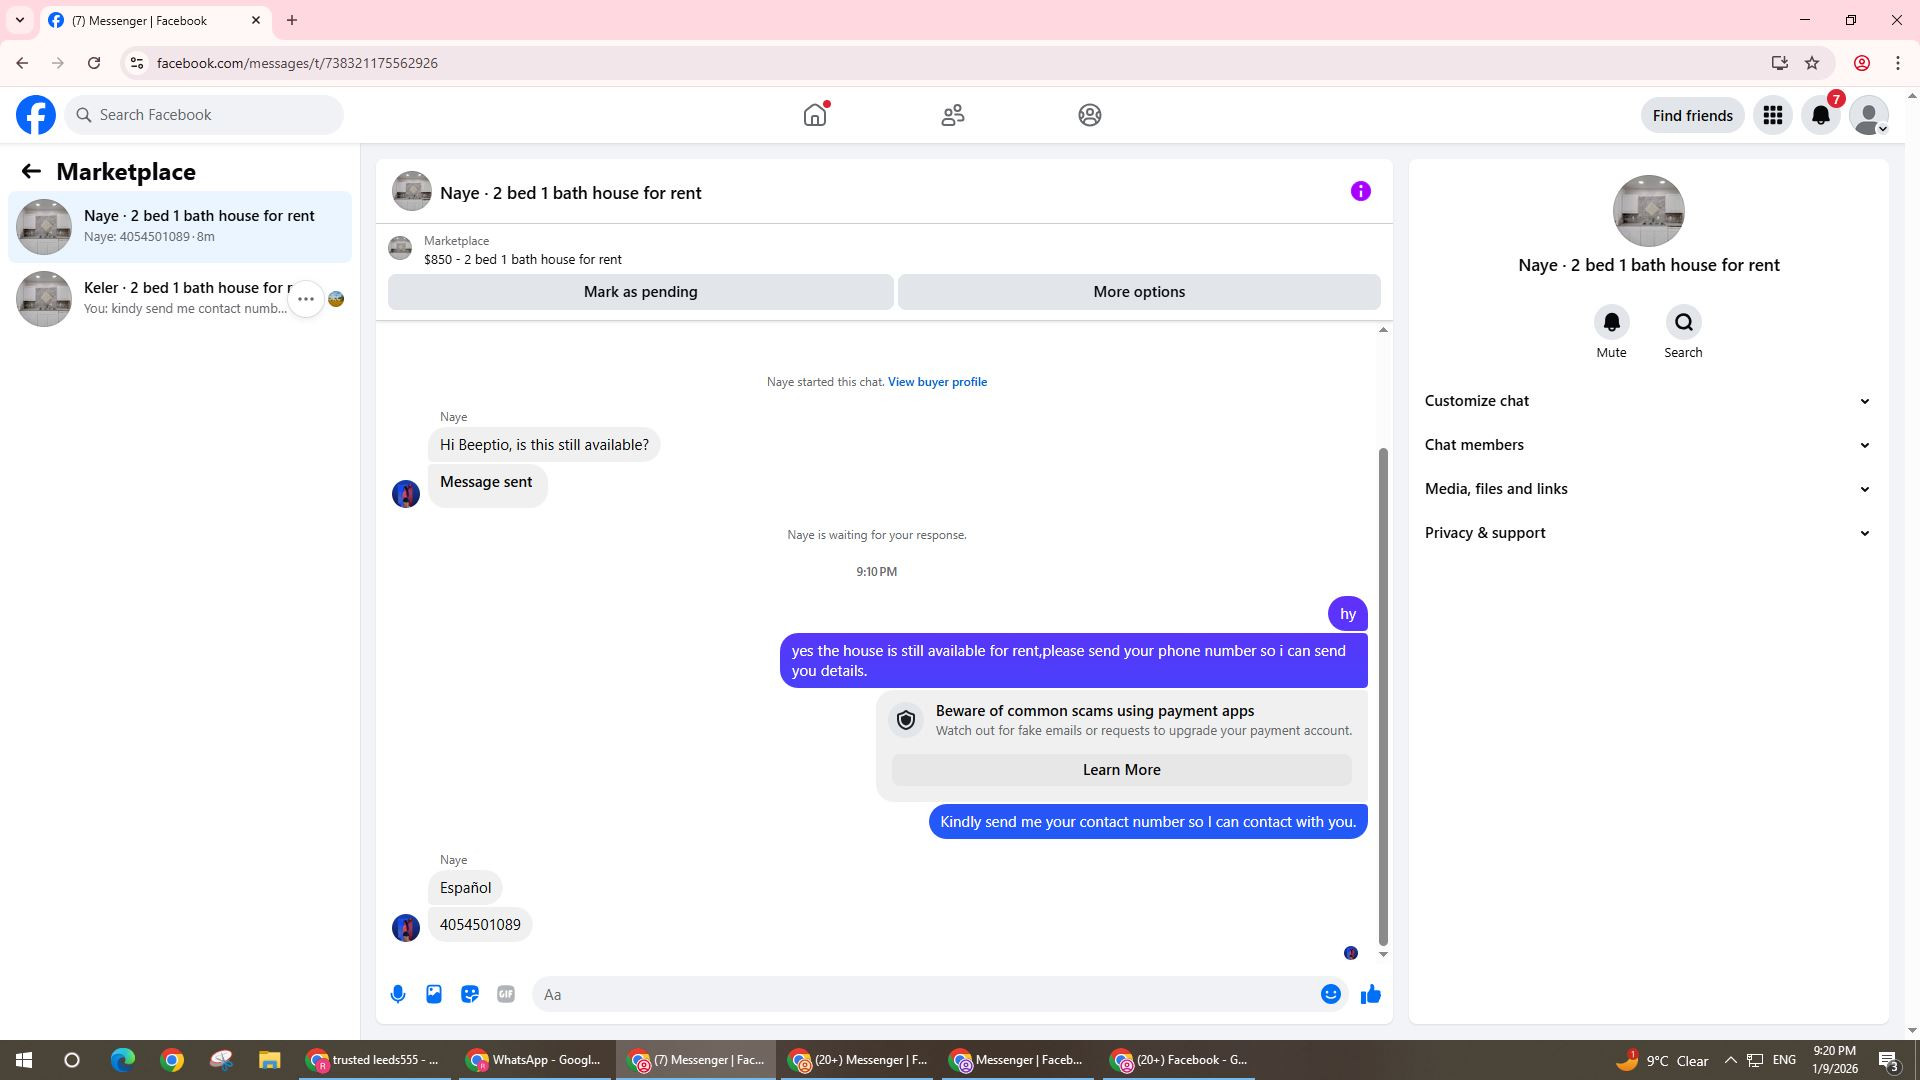The height and width of the screenshot is (1080, 1920).
Task: Expand Privacy & support section
Action: tap(1647, 533)
